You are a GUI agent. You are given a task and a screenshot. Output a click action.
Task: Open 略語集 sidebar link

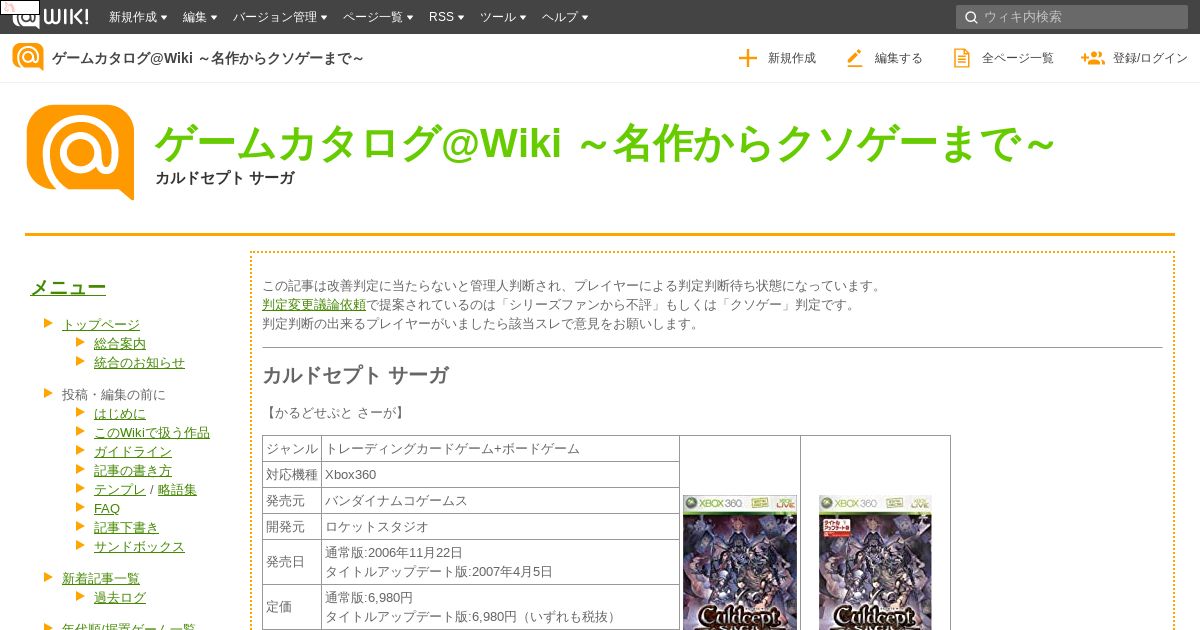(x=177, y=489)
